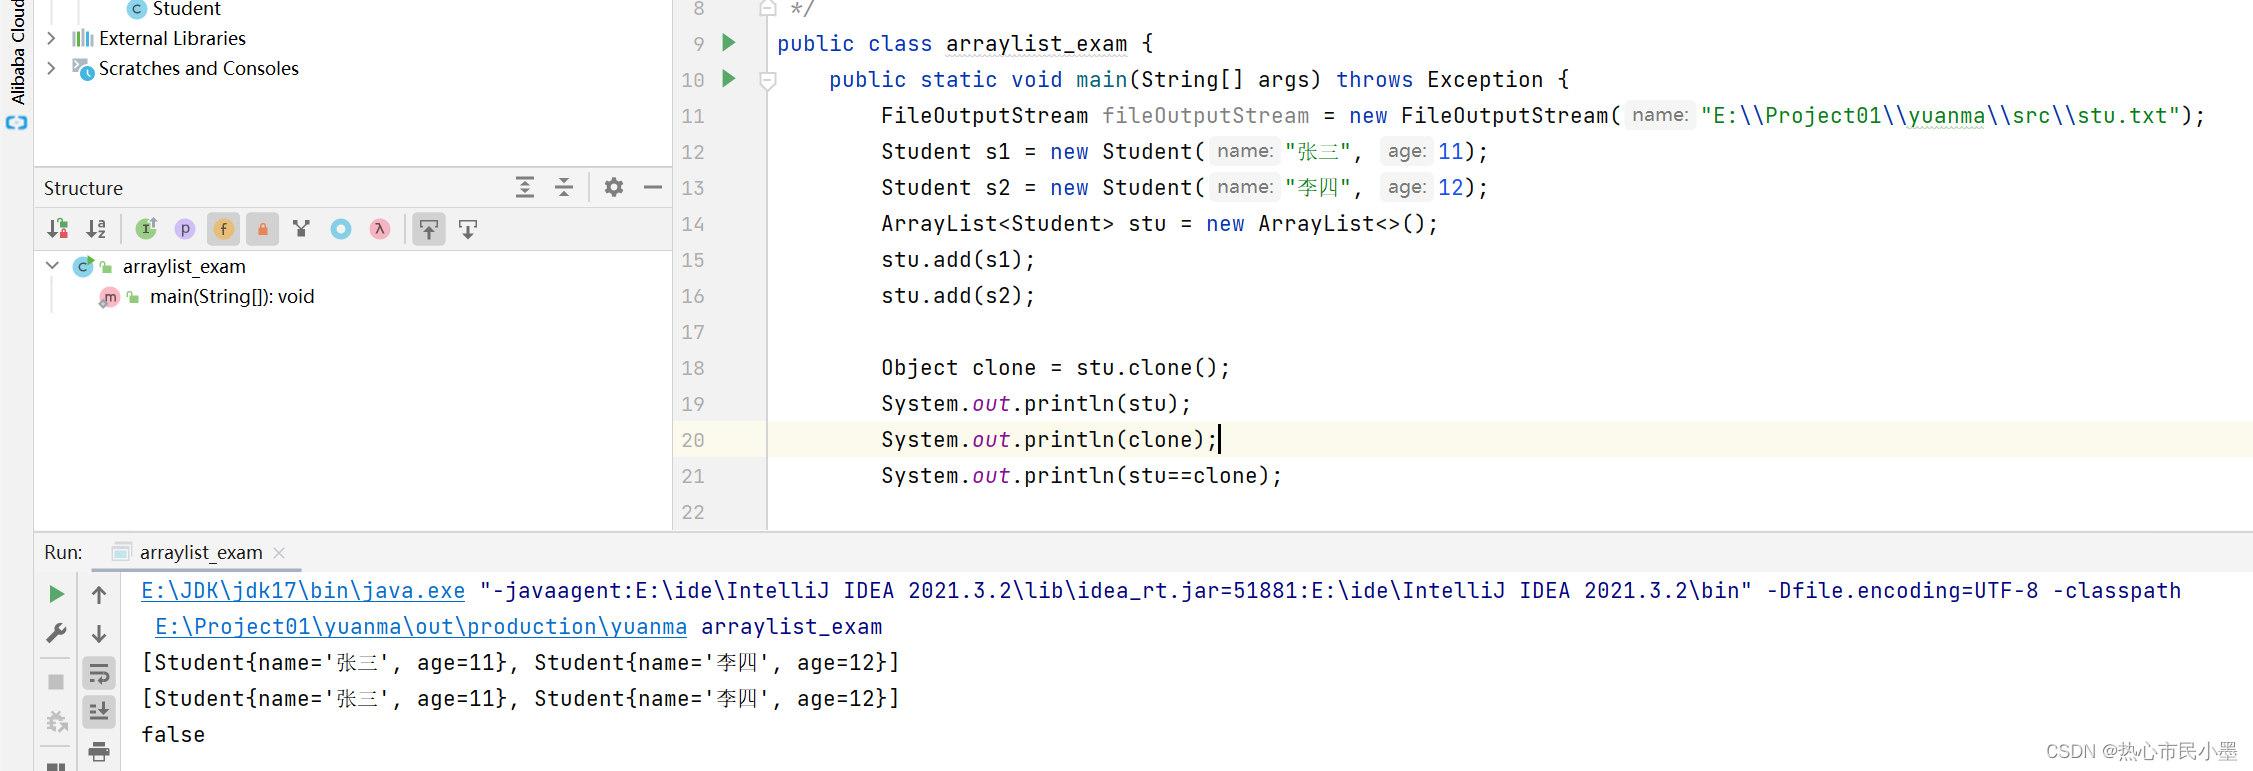Screen dimensions: 2253x771
Task: Toggle Show non-public orange lock icon
Action: click(x=263, y=229)
